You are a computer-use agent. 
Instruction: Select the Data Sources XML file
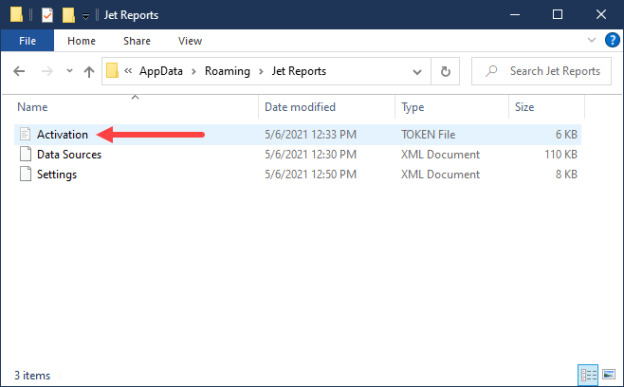[69, 154]
